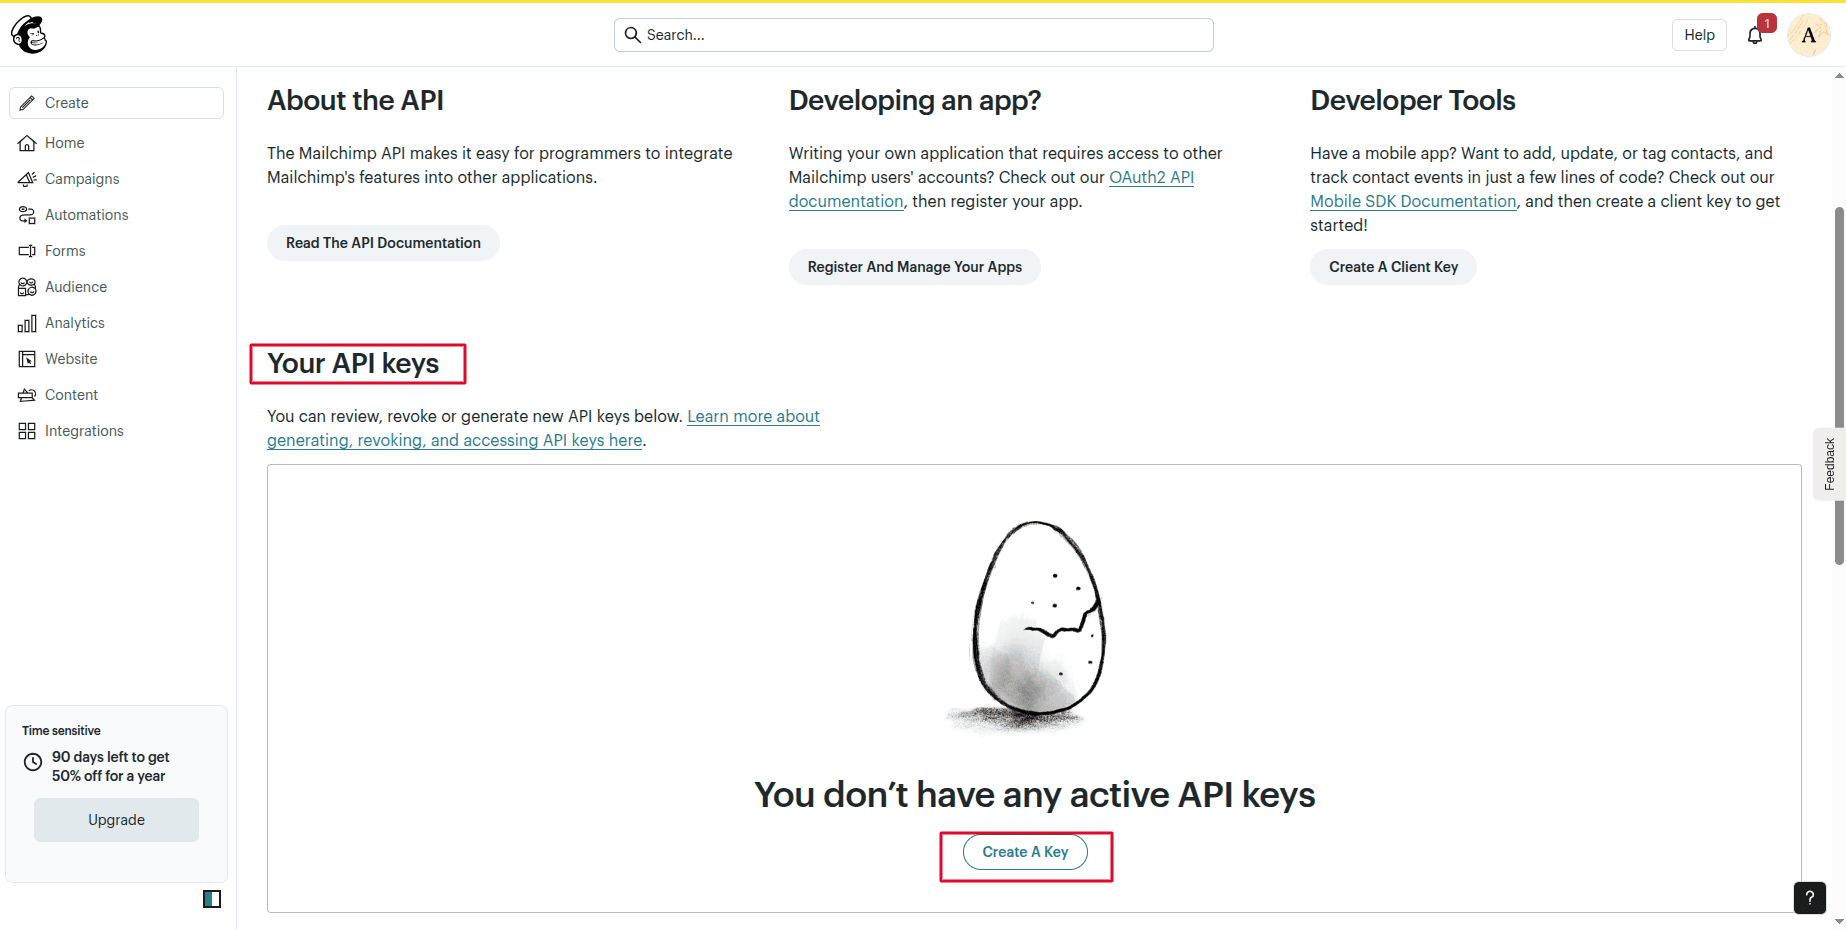Open the question mark help widget
This screenshot has height=930, width=1846.
(x=1810, y=898)
